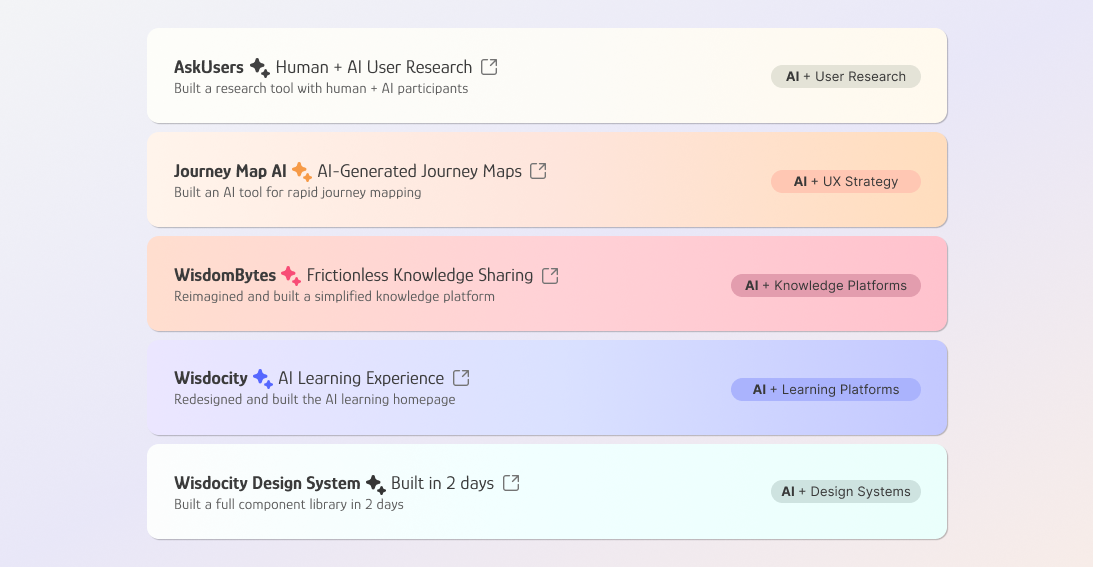The width and height of the screenshot is (1093, 567).
Task: Select the AI + UX Strategy tag
Action: 845,182
